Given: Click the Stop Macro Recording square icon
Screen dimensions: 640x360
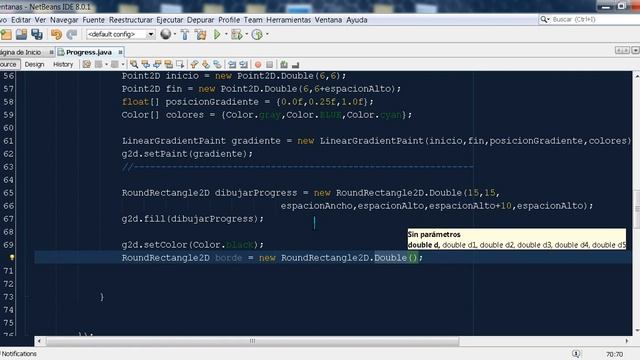Looking at the screenshot, I should point(269,64).
